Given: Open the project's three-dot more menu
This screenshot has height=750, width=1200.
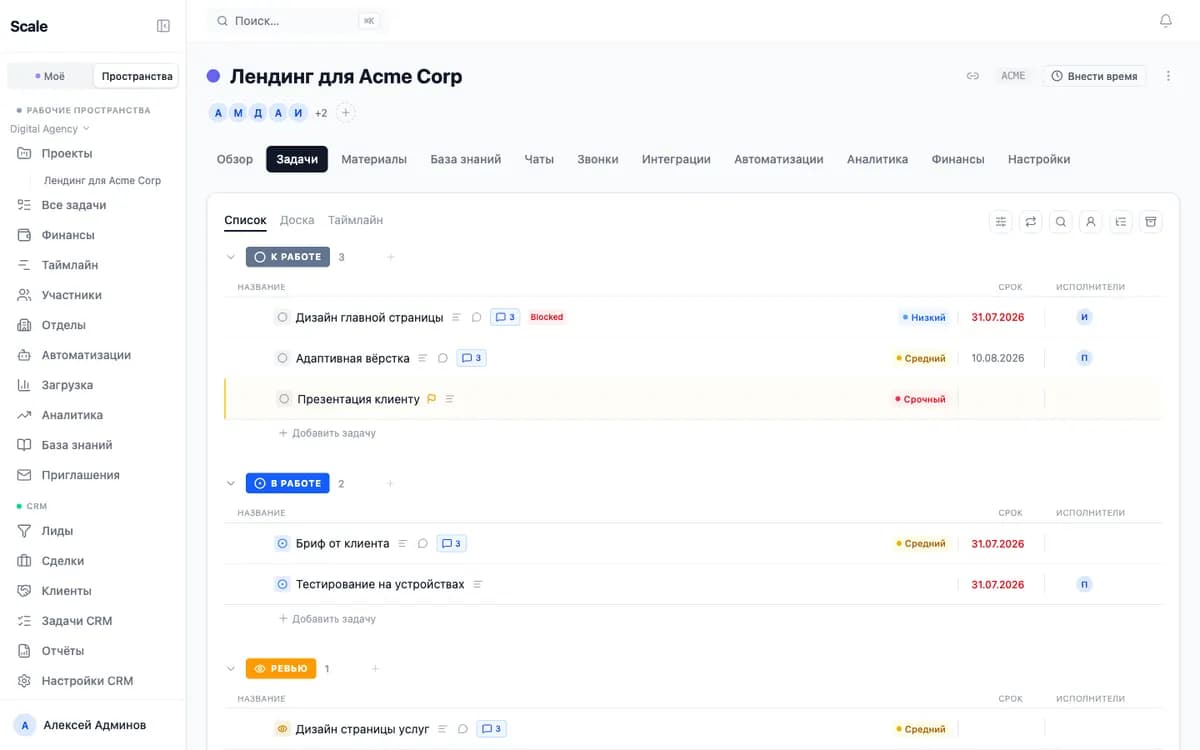Looking at the screenshot, I should coord(1168,76).
